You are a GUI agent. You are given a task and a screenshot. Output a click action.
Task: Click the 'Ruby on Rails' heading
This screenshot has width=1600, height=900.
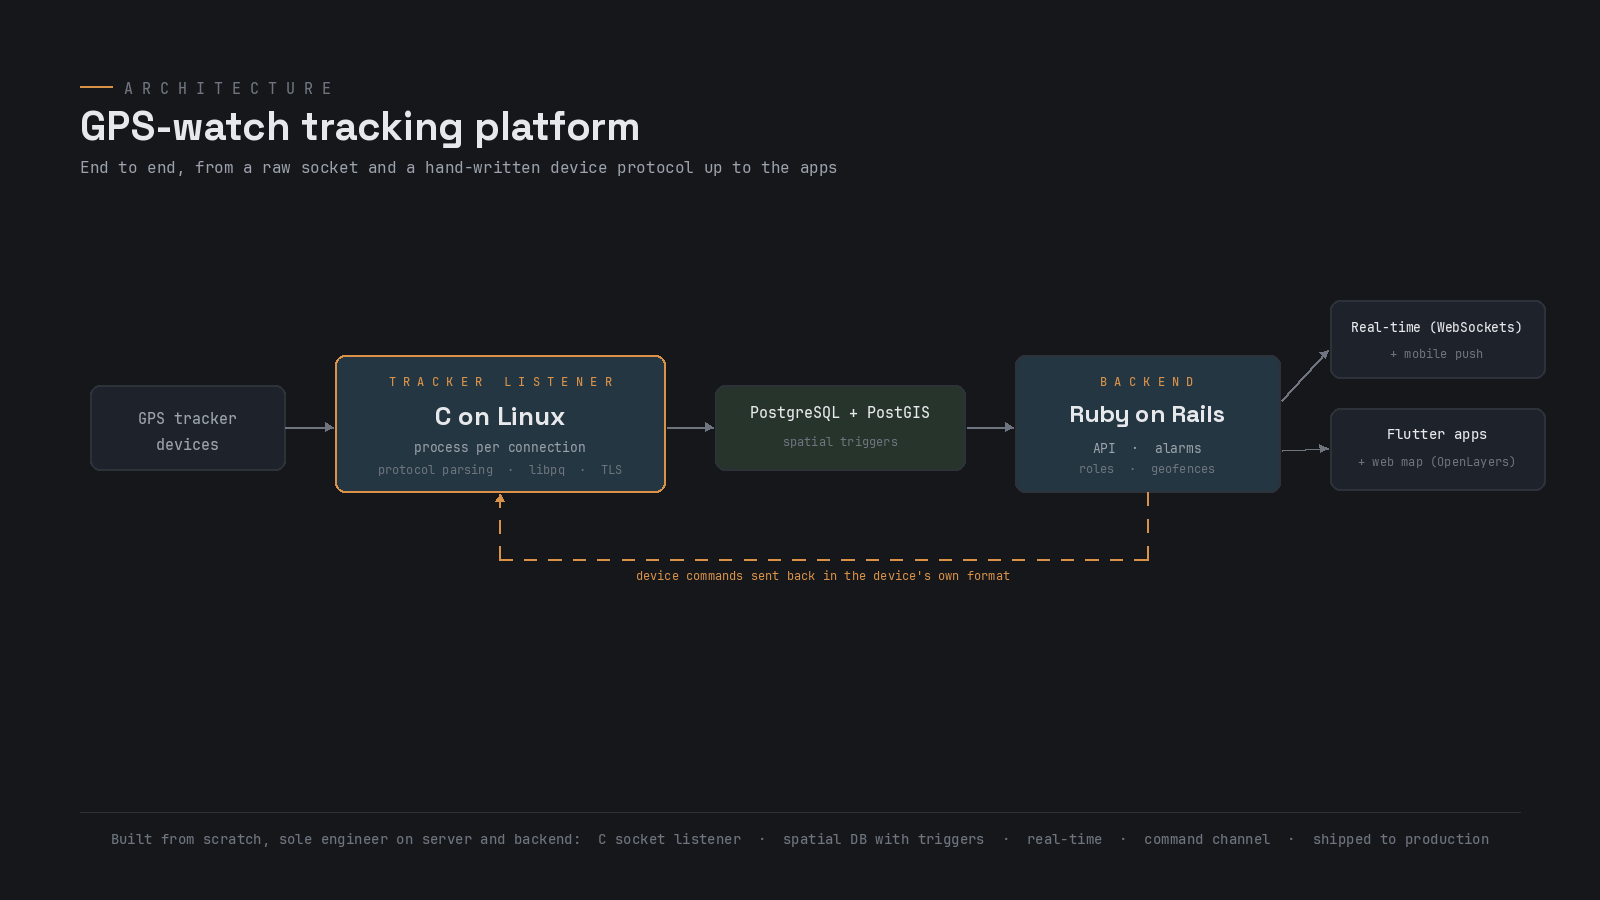point(1147,414)
